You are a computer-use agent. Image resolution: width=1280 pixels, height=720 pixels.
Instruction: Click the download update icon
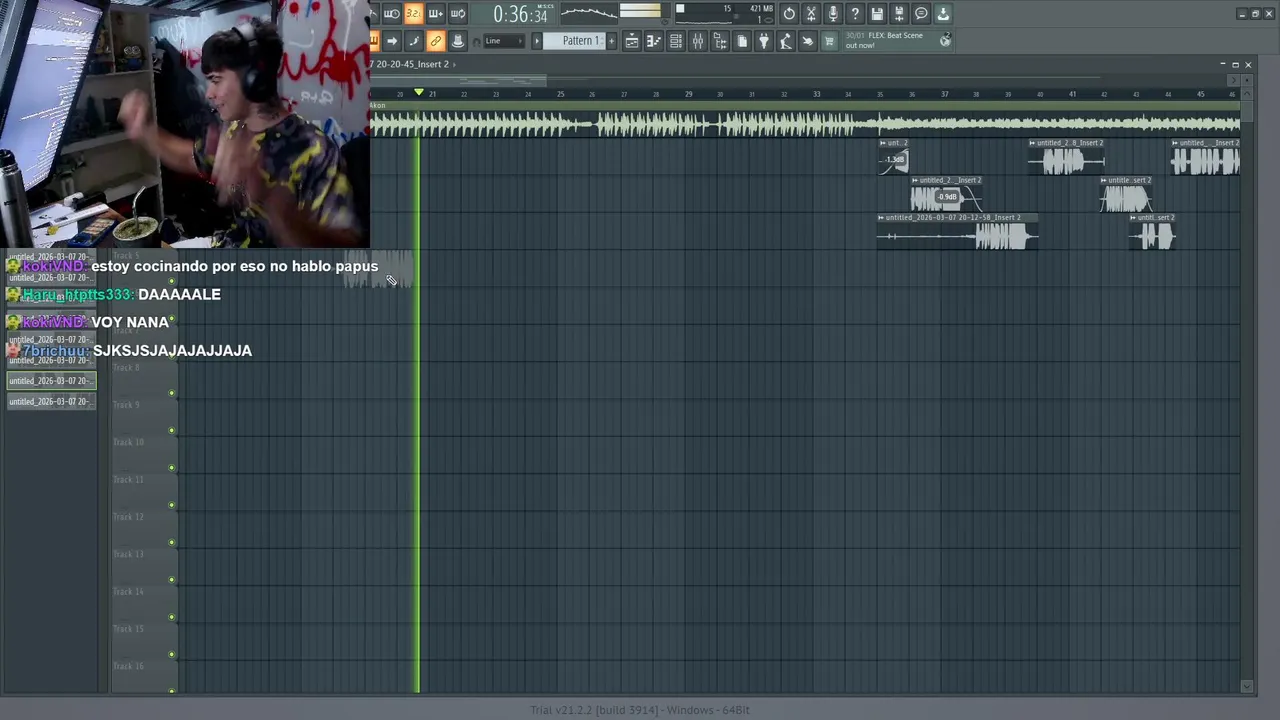click(x=943, y=14)
